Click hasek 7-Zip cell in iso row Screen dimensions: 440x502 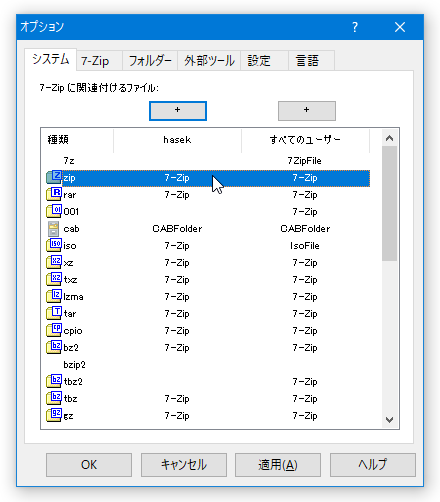(x=177, y=246)
